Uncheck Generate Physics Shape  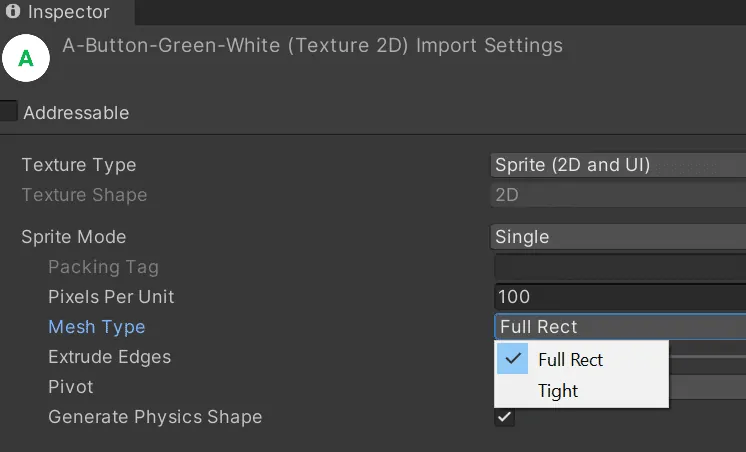pyautogui.click(x=505, y=417)
